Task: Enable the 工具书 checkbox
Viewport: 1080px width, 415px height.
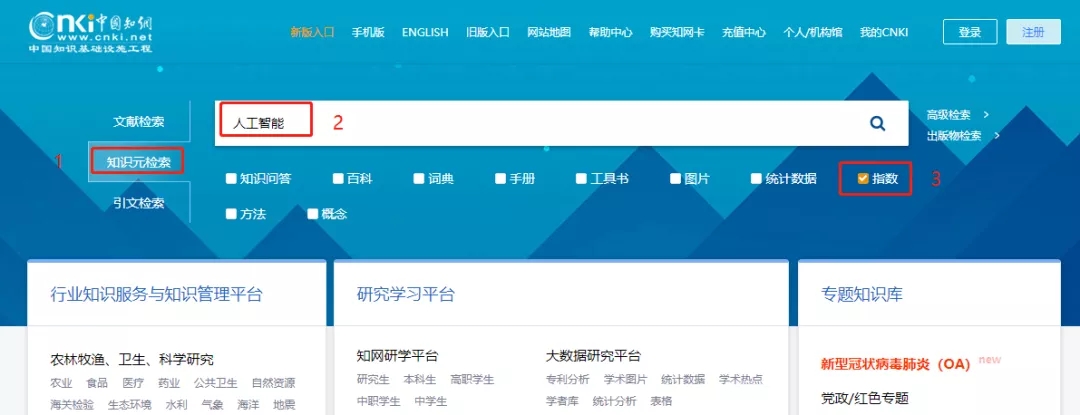Action: click(x=581, y=179)
